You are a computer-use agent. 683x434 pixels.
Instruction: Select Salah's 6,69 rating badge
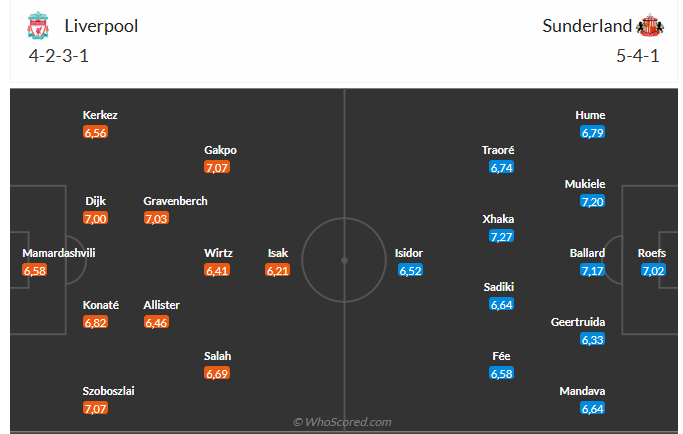tap(217, 373)
